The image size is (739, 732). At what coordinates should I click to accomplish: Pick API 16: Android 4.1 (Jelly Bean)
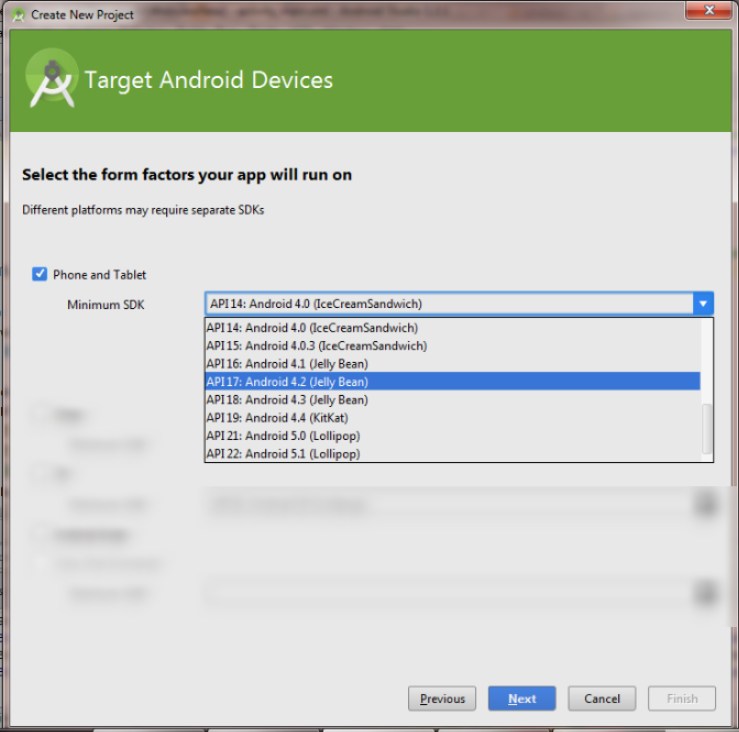click(x=452, y=363)
